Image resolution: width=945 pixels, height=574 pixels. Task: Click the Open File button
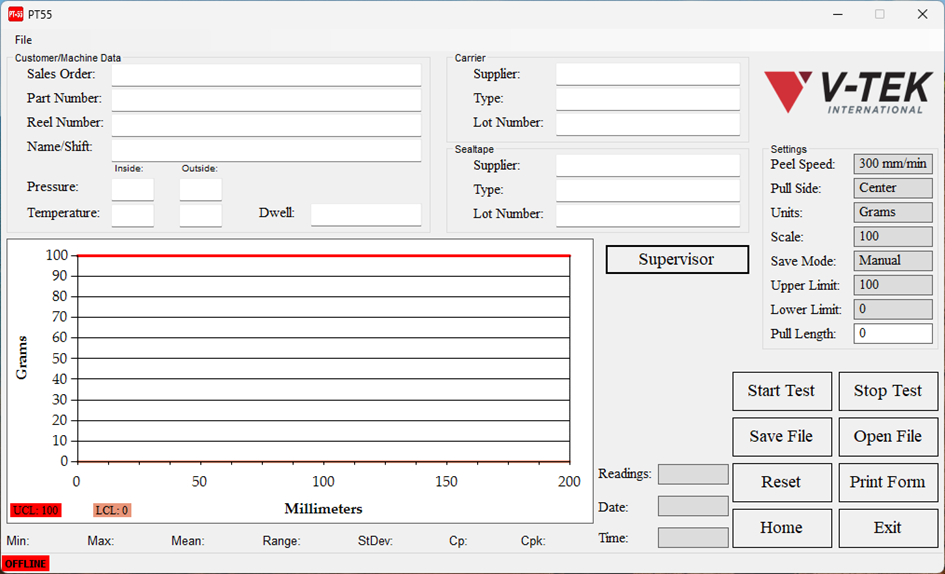[x=887, y=437]
